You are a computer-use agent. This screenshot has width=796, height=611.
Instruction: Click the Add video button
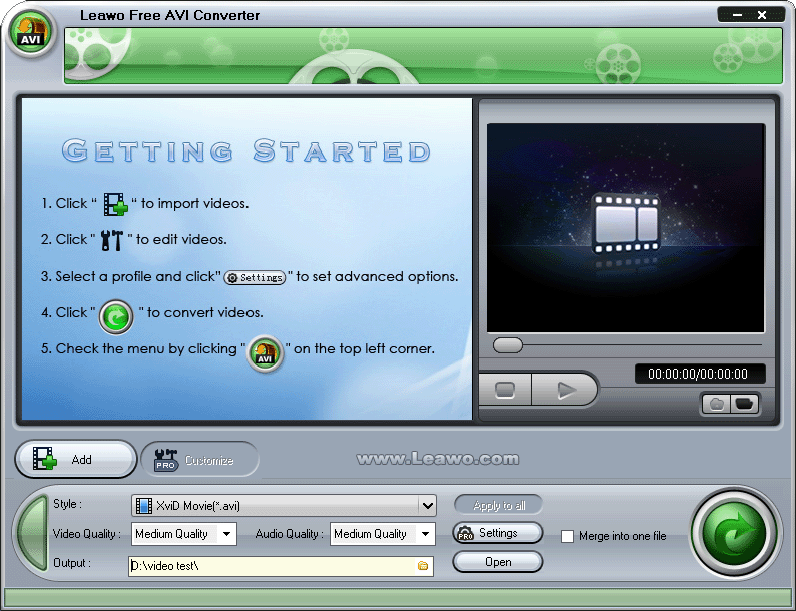[76, 460]
